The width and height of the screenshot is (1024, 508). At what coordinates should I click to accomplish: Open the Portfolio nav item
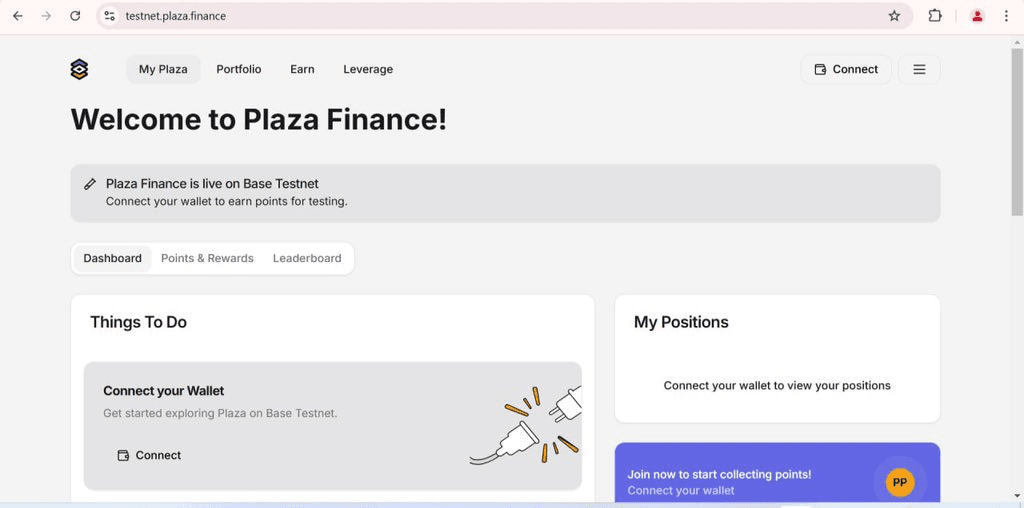tap(239, 69)
